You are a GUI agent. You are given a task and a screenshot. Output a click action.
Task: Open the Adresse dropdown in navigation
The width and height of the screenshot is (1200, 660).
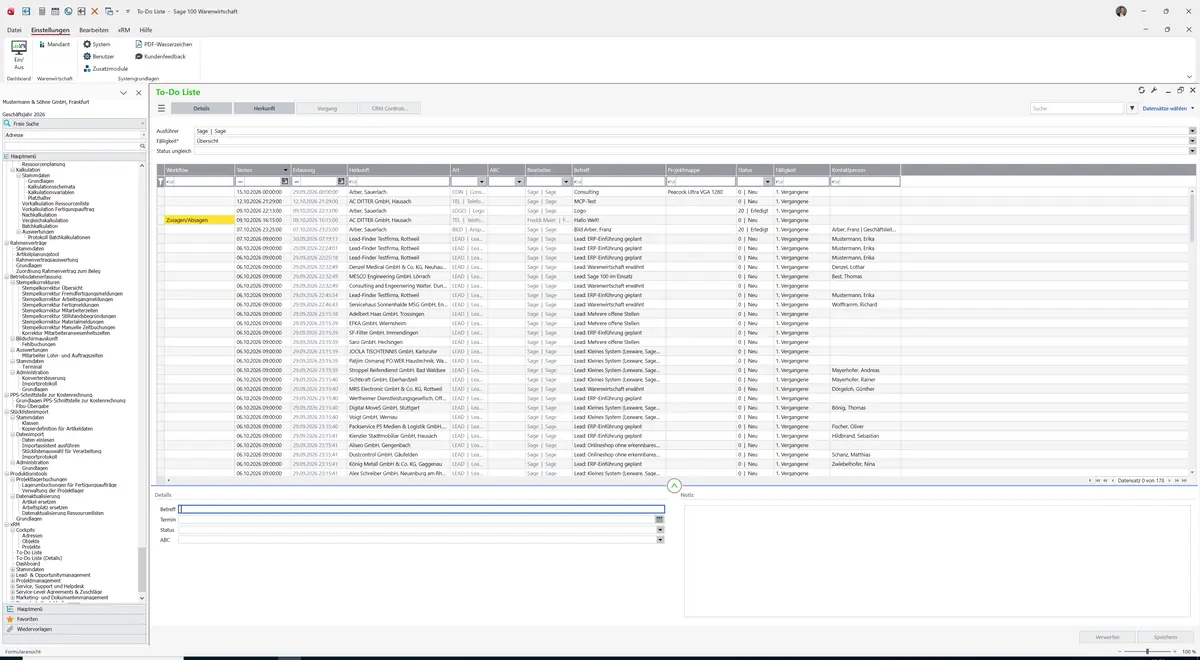[142, 134]
